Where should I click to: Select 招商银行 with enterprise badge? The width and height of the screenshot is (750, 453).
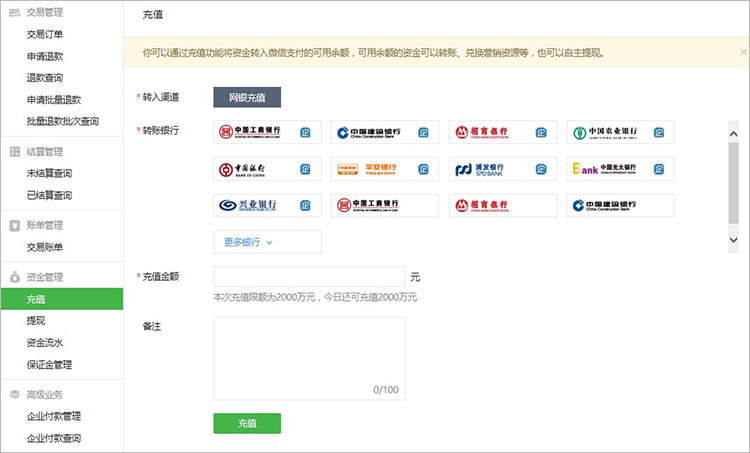coord(503,132)
